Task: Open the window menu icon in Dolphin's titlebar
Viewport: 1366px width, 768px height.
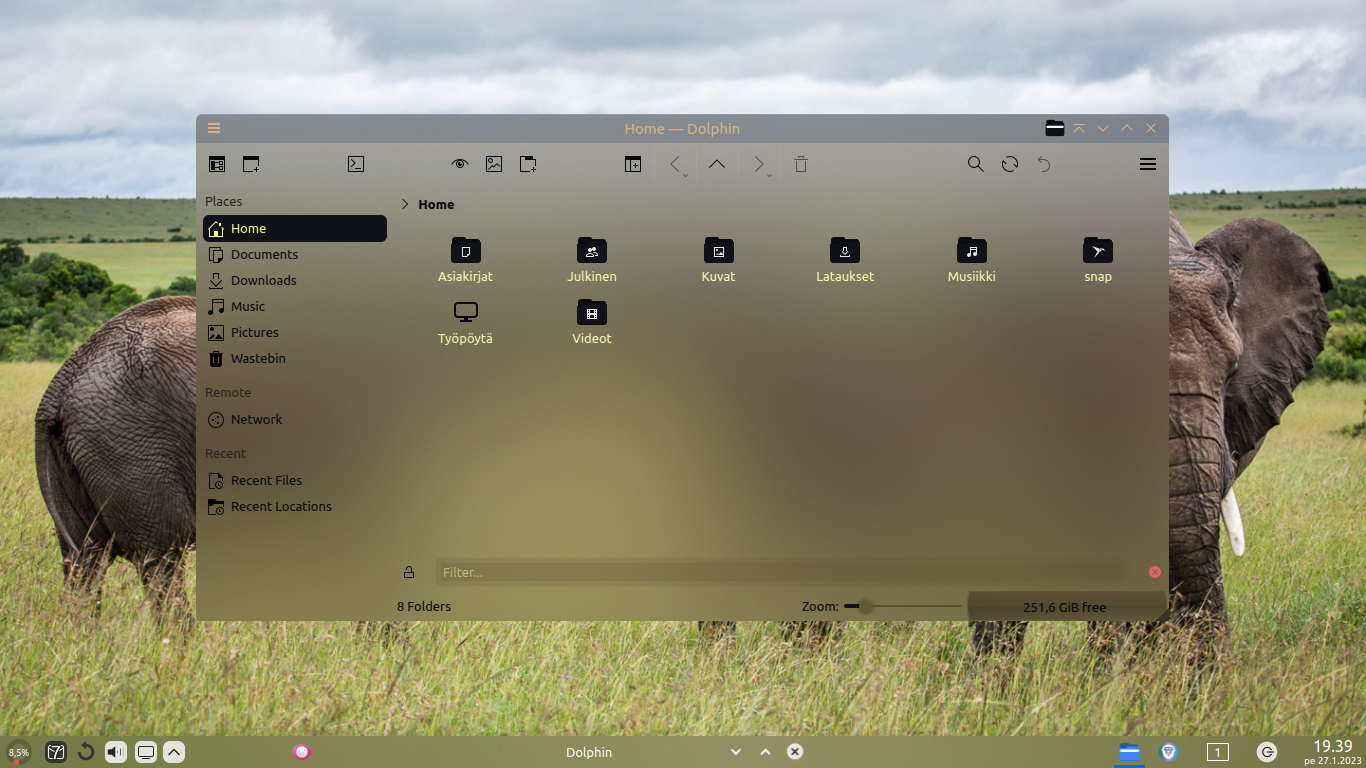Action: [214, 128]
